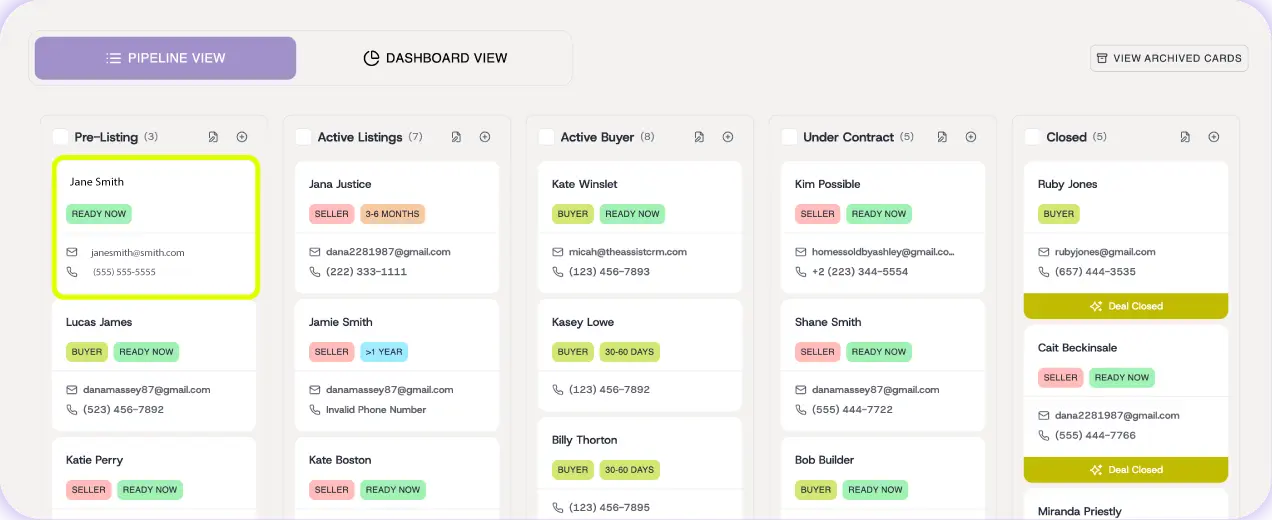
Task: Click the document icon in Closed column header
Action: [x=1185, y=137]
